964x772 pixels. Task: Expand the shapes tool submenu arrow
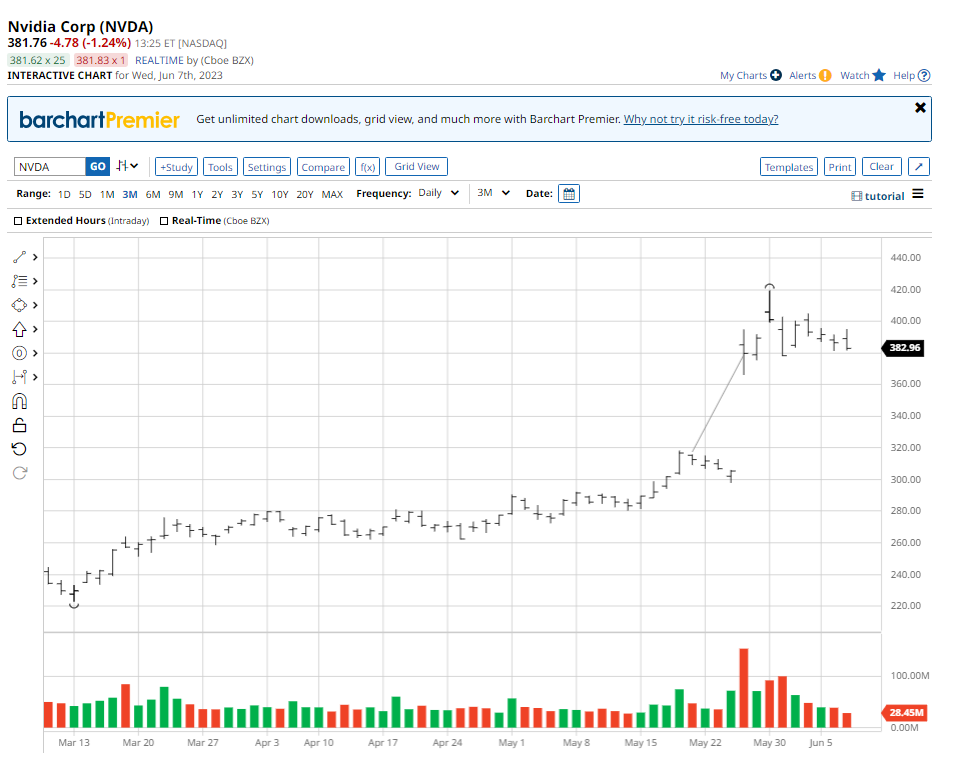tap(35, 305)
